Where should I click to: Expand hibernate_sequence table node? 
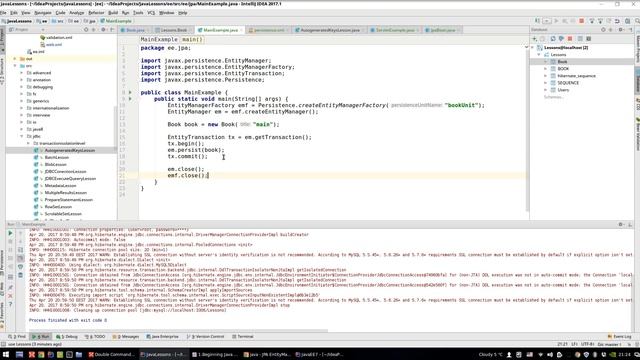click(x=545, y=76)
